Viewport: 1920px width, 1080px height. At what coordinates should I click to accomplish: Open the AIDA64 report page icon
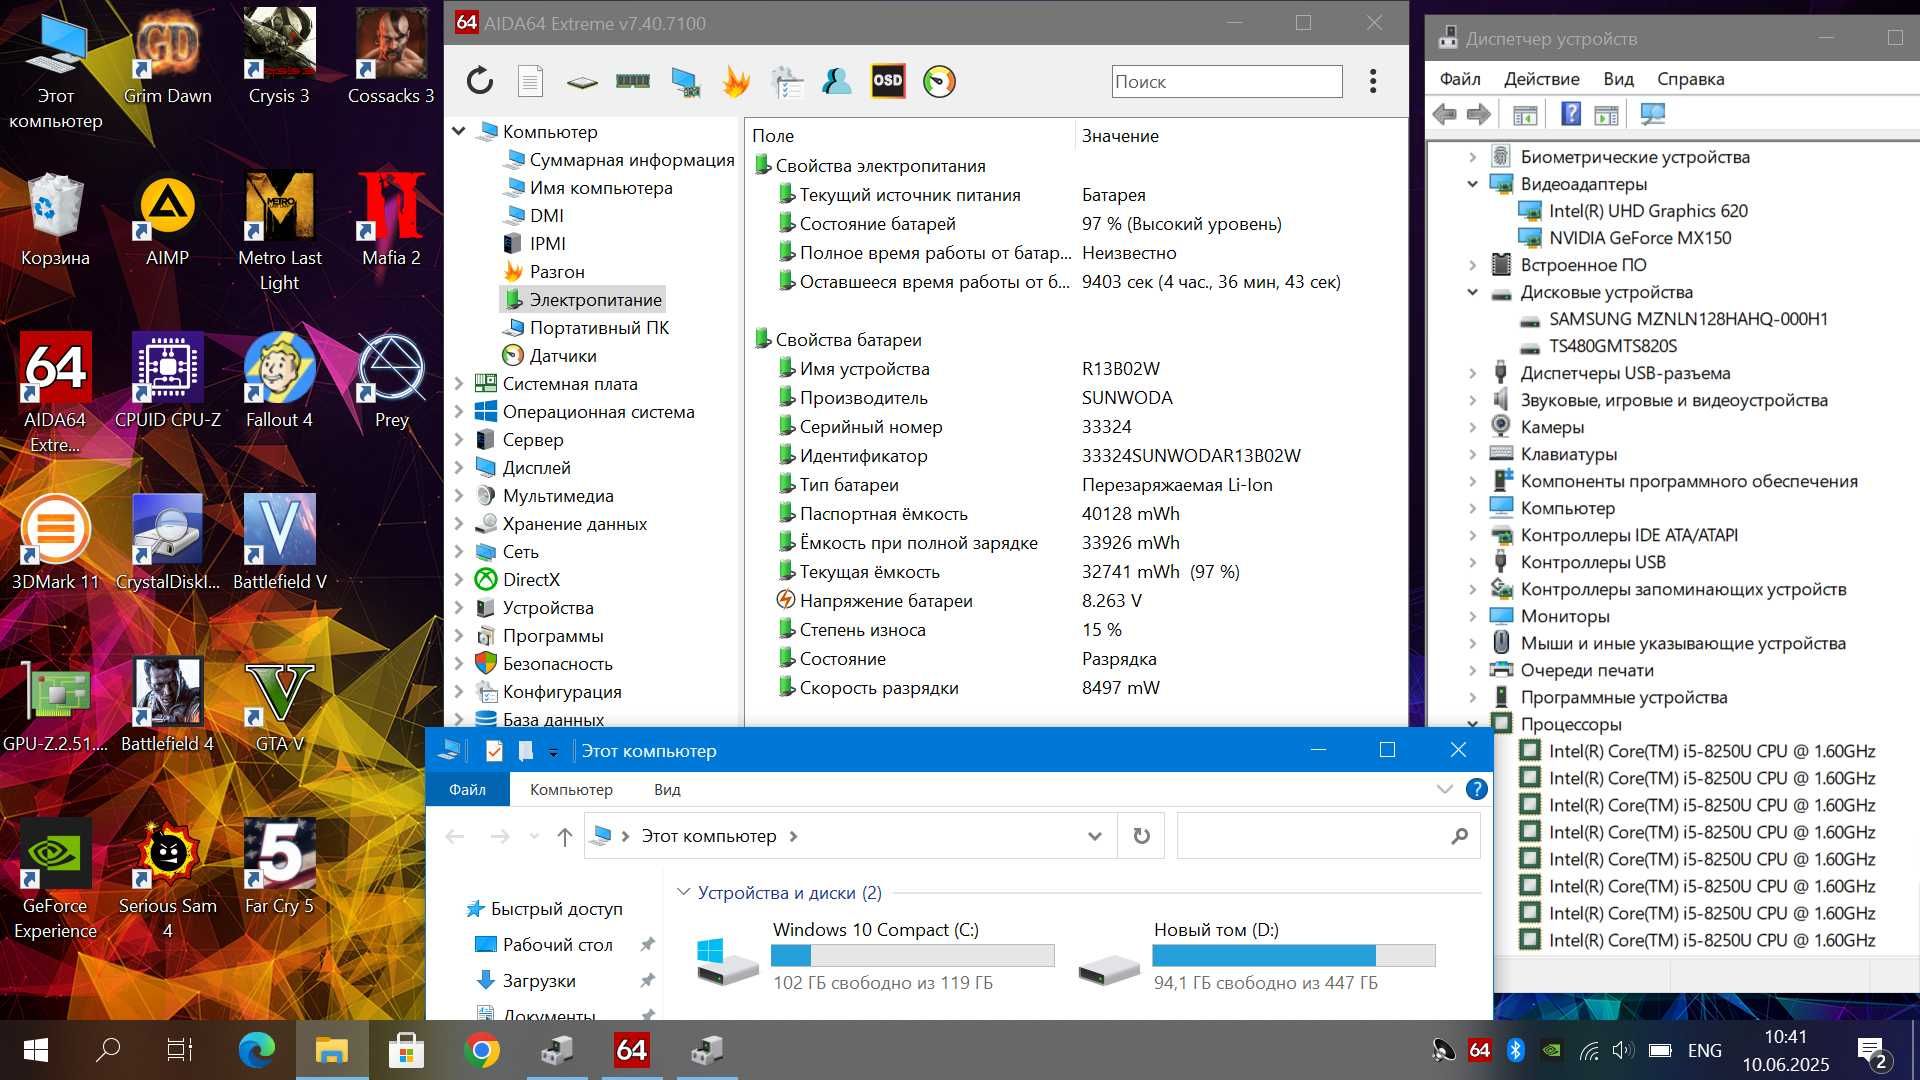tap(530, 81)
